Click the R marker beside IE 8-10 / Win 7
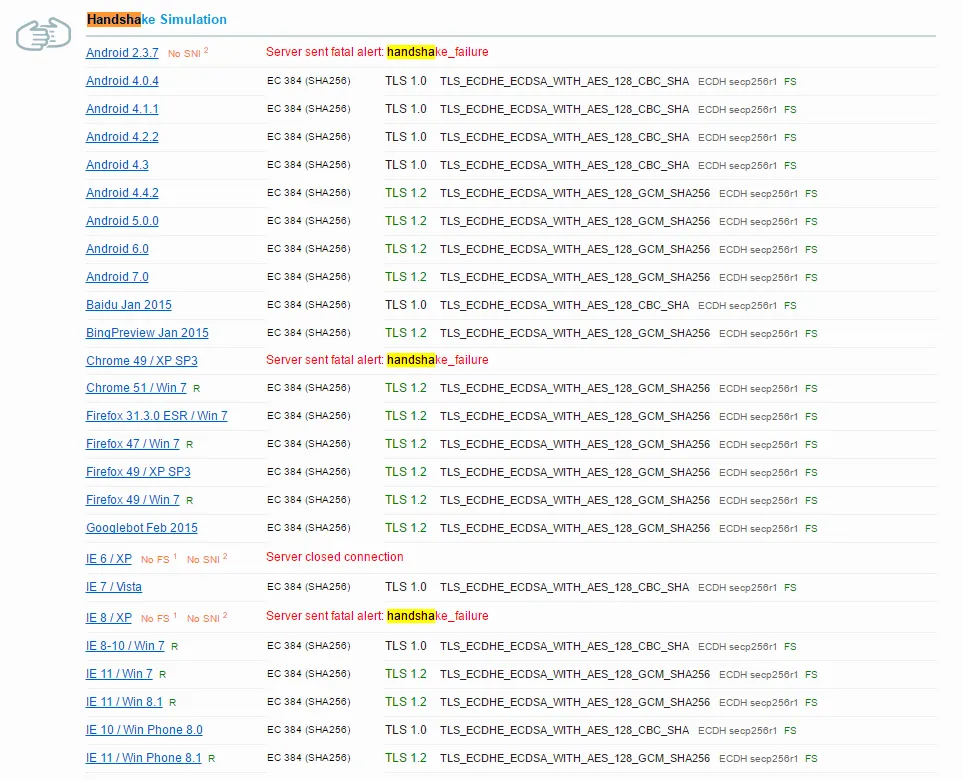Viewport: 963px width, 781px height. [174, 647]
